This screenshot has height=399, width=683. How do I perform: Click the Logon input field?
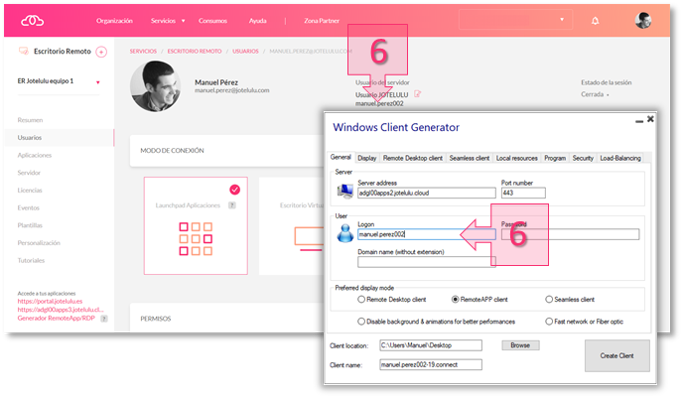426,234
